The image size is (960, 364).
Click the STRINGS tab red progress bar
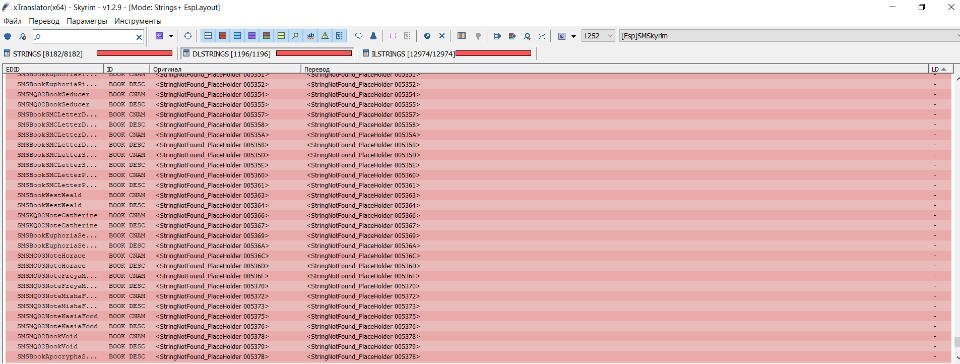[x=135, y=54]
